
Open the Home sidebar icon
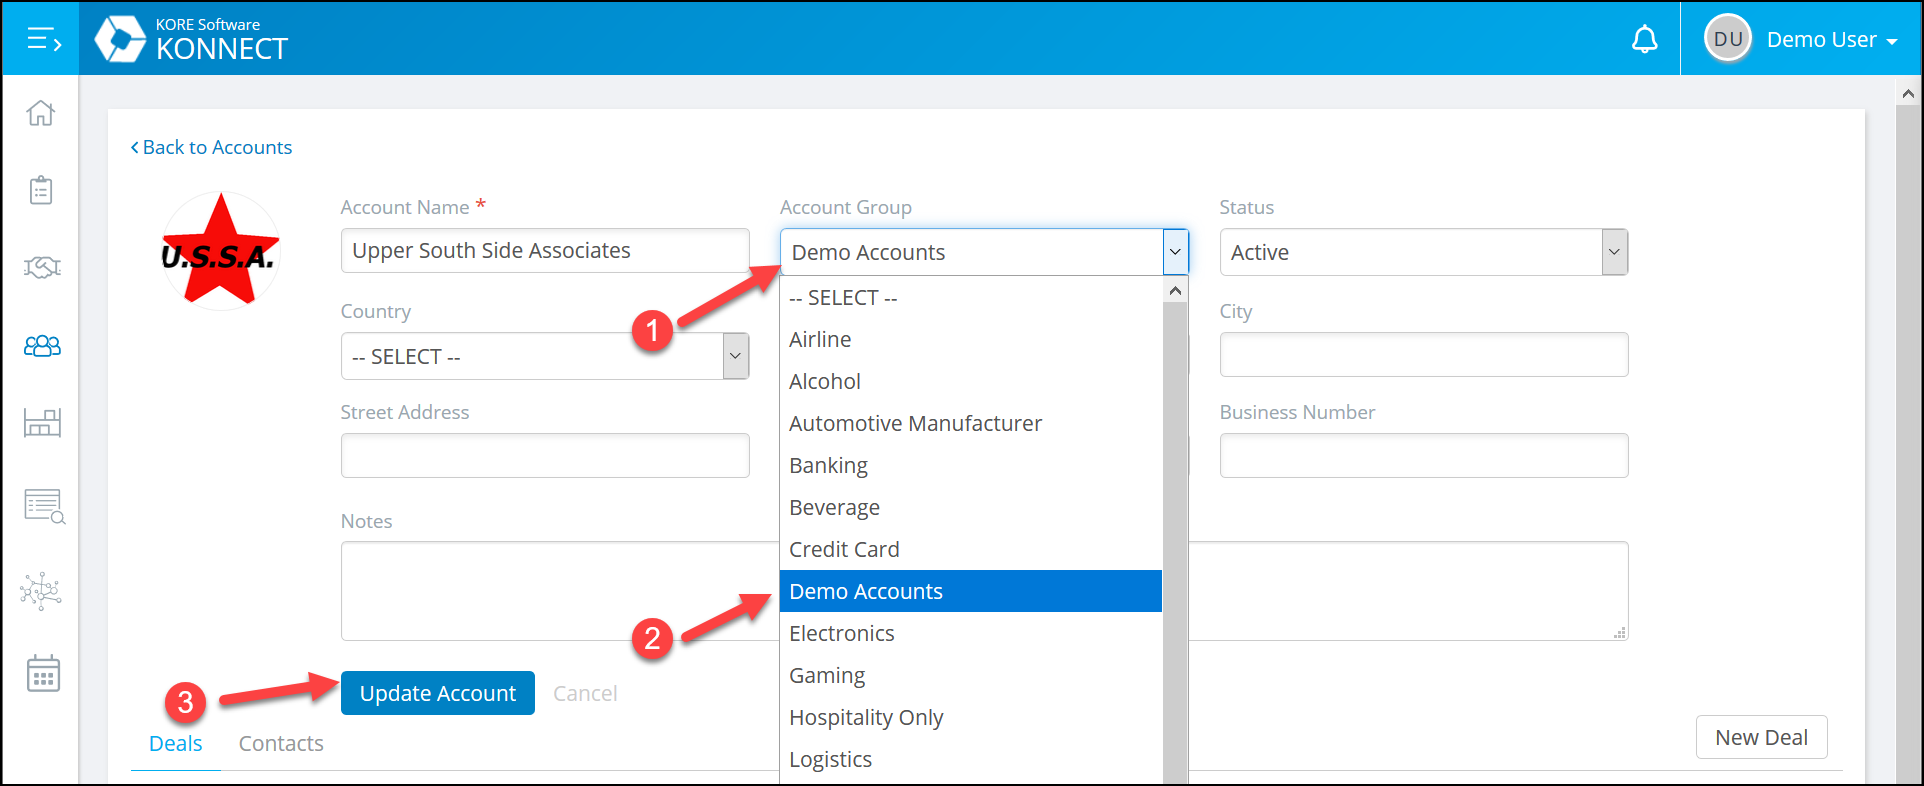click(41, 113)
